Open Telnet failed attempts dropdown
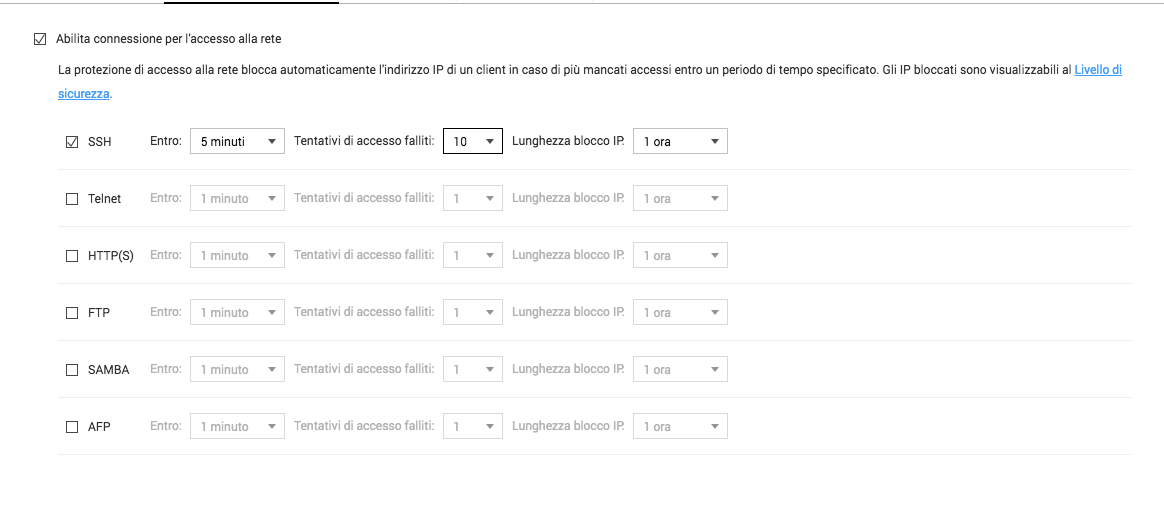1164x520 pixels. pos(473,199)
